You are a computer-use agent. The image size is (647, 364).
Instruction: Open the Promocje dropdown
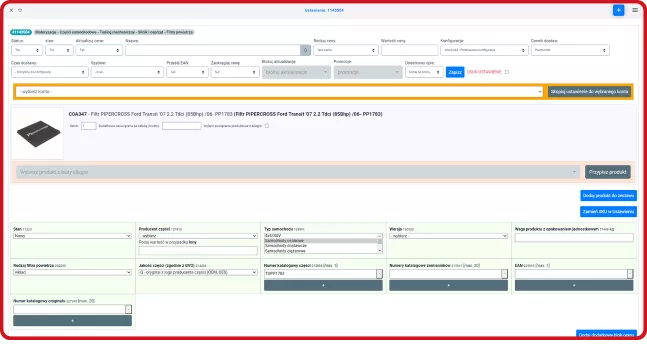368,72
